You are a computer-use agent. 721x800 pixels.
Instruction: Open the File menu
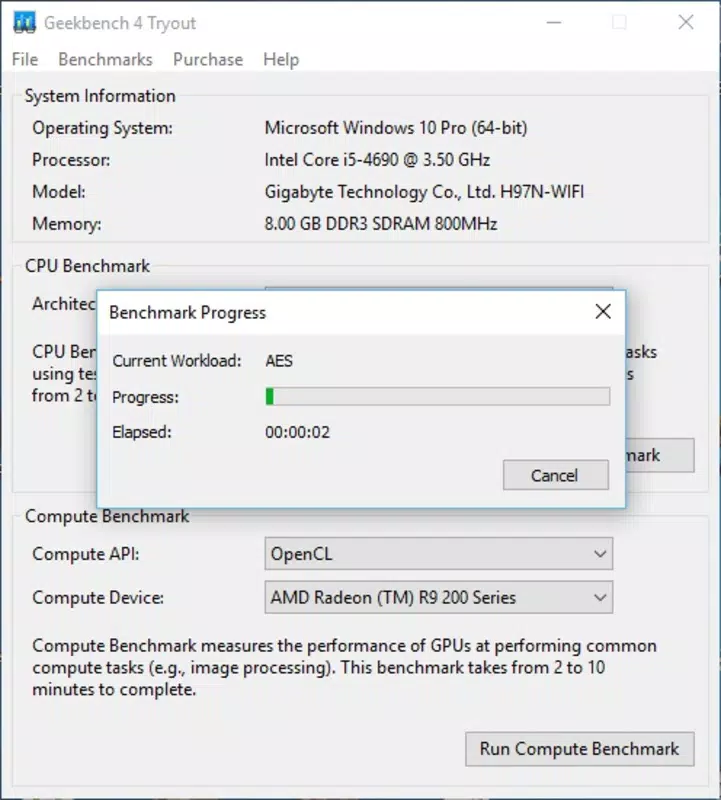(25, 60)
